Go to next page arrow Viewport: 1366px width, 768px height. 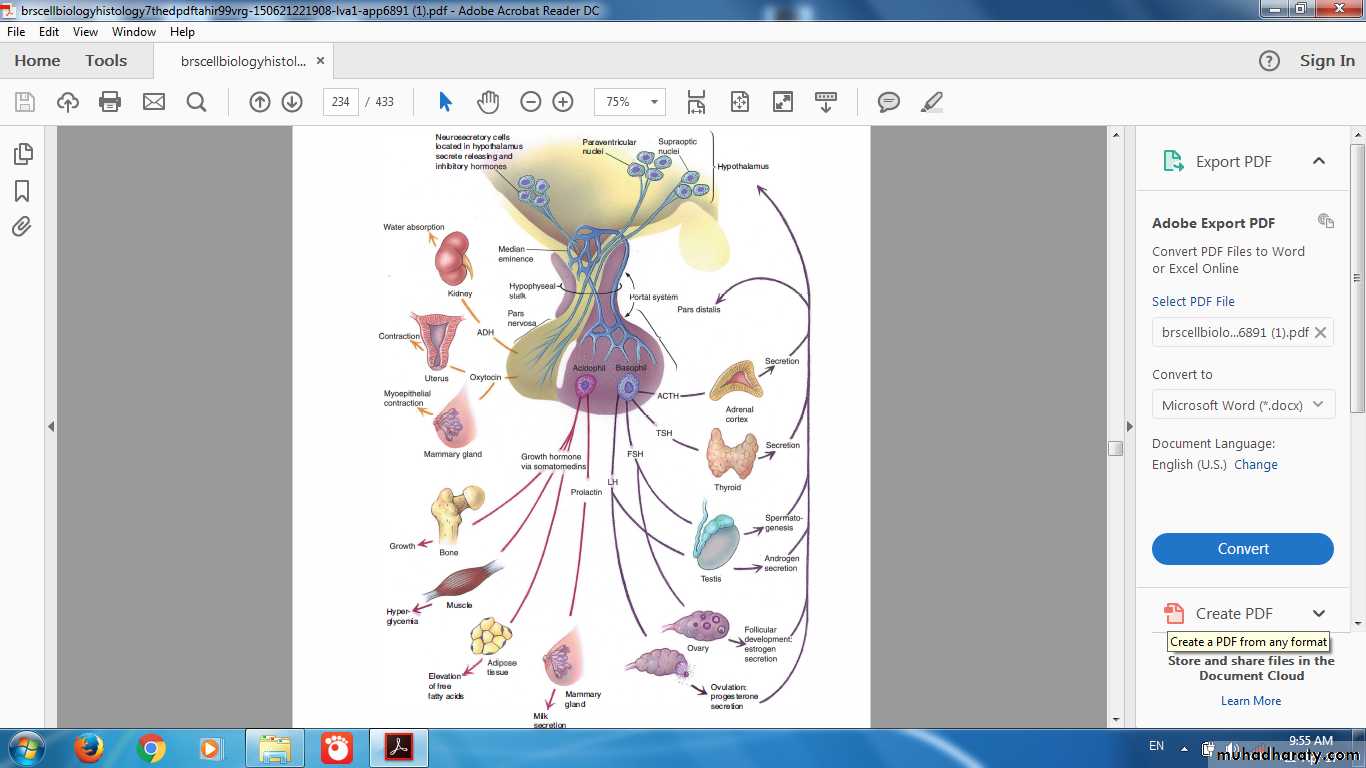(292, 102)
